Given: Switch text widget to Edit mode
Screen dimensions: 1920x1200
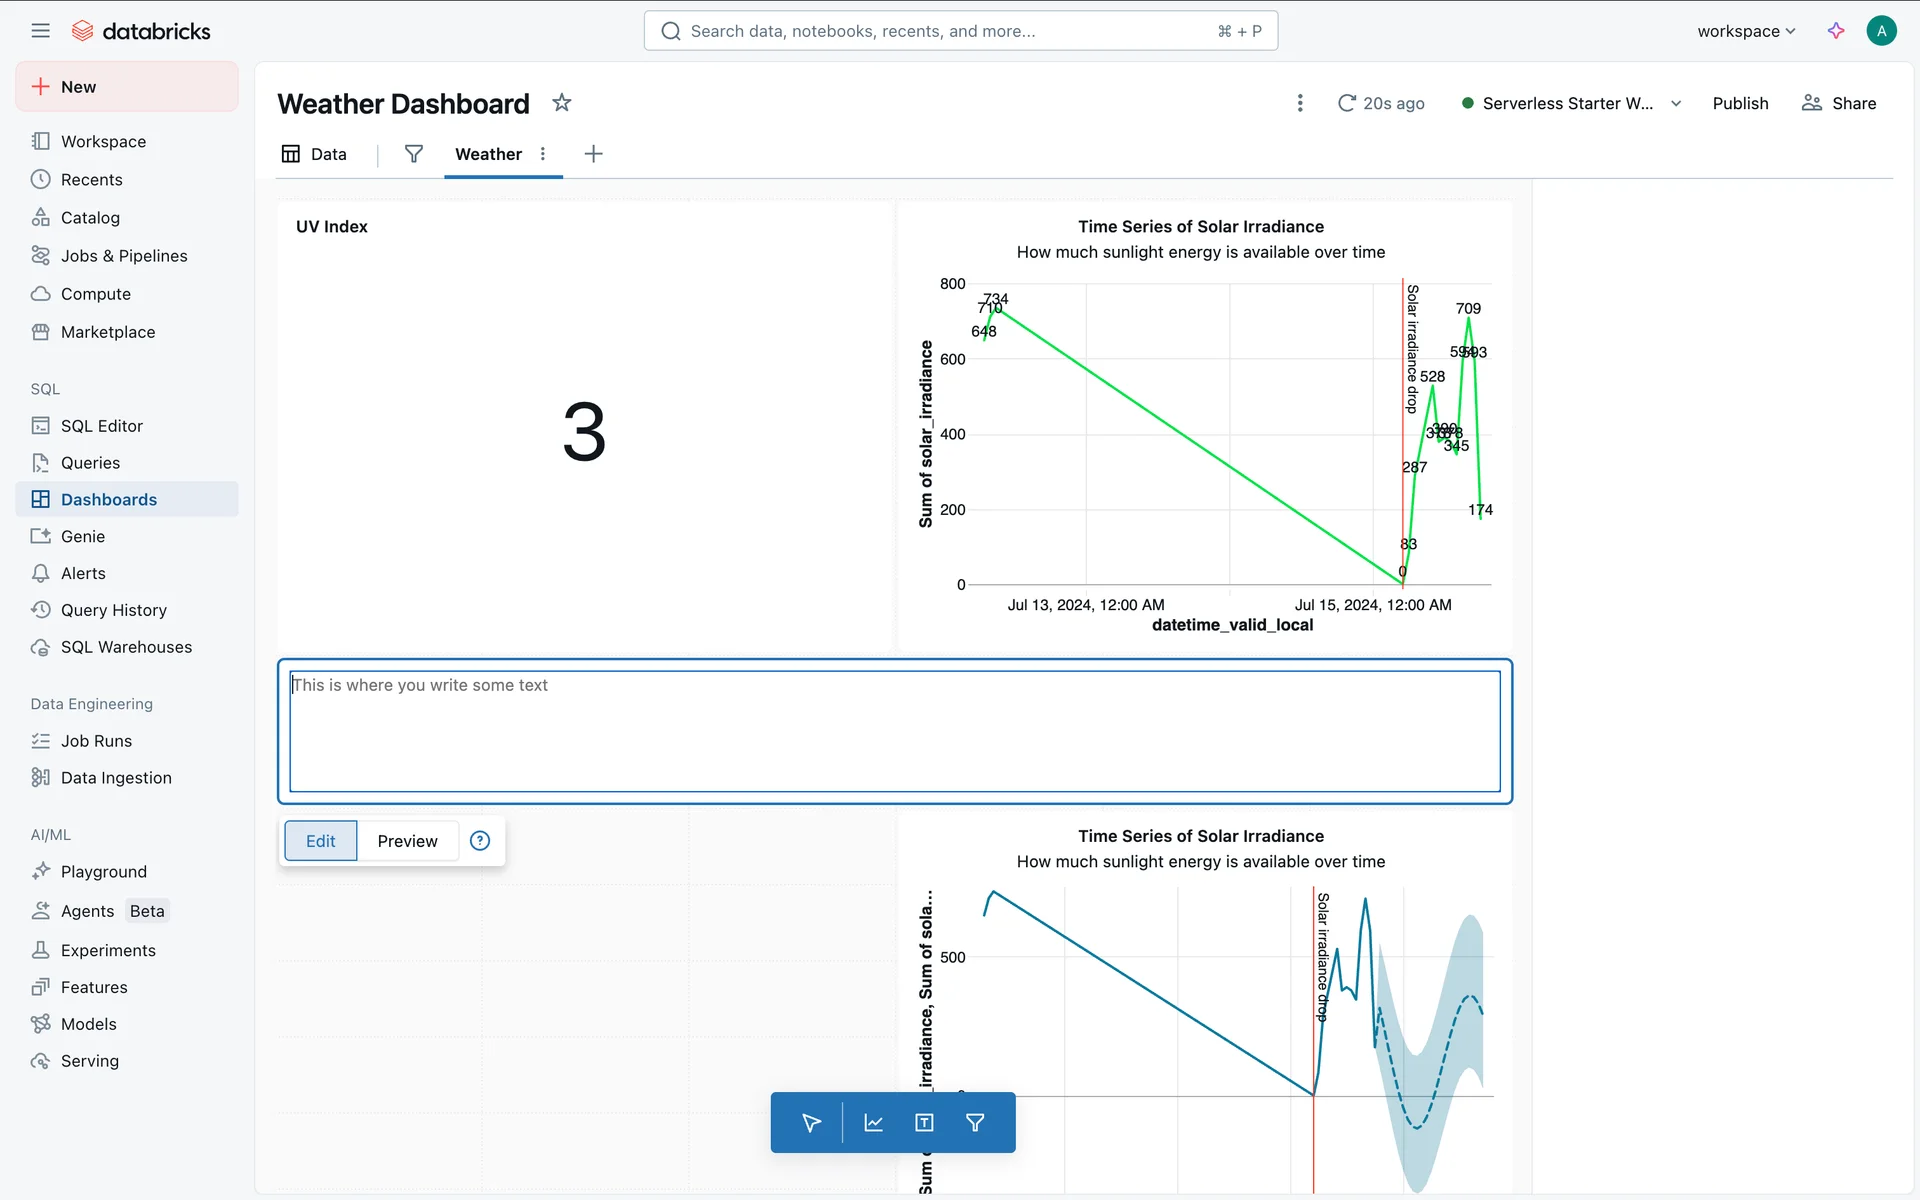Looking at the screenshot, I should tap(320, 841).
